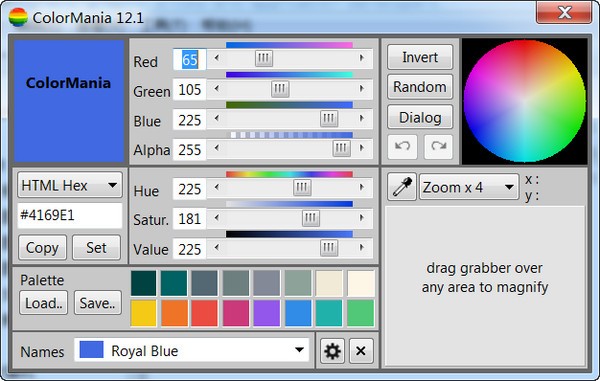600x381 pixels.
Task: Decrease Saturation with the left arrow
Action: (x=217, y=218)
